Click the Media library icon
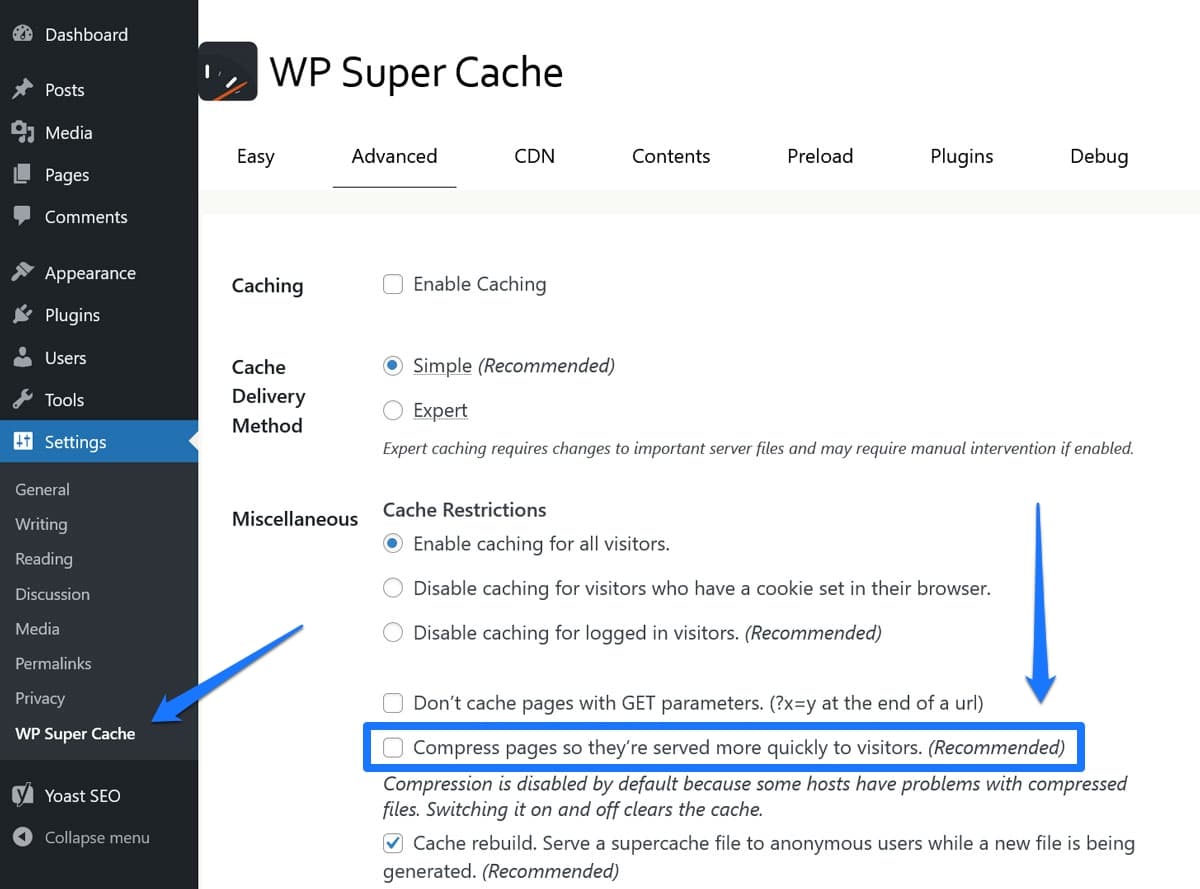This screenshot has width=1200, height=889. coord(22,132)
